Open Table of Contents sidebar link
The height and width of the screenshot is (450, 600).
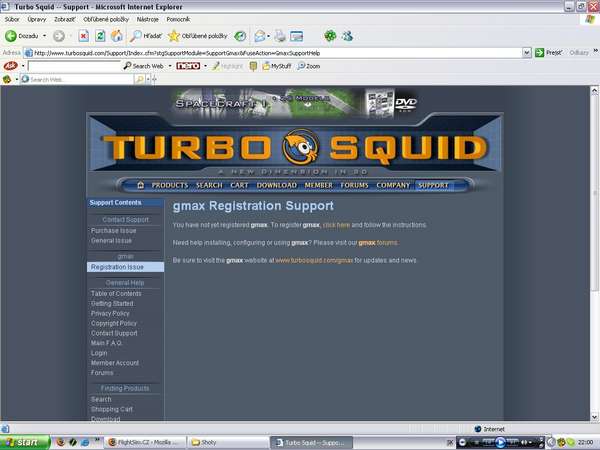[116, 293]
